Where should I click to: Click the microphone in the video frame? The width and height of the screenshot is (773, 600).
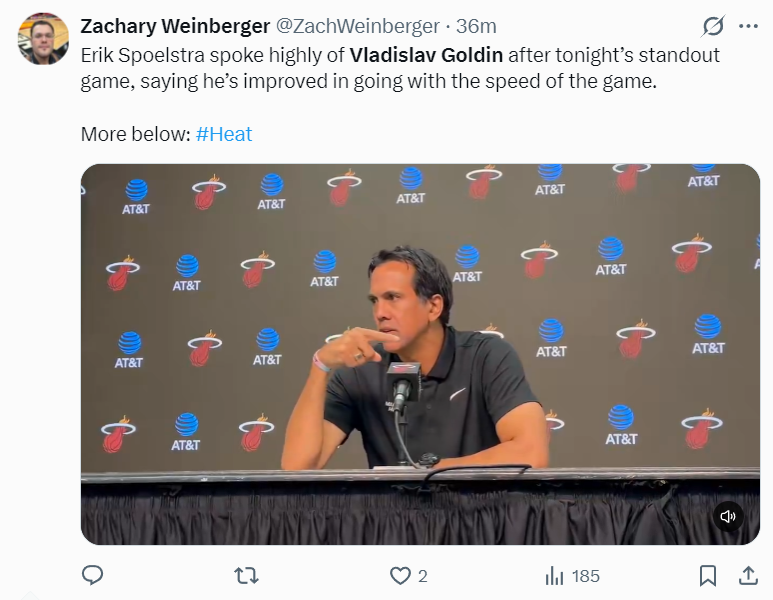tap(403, 382)
